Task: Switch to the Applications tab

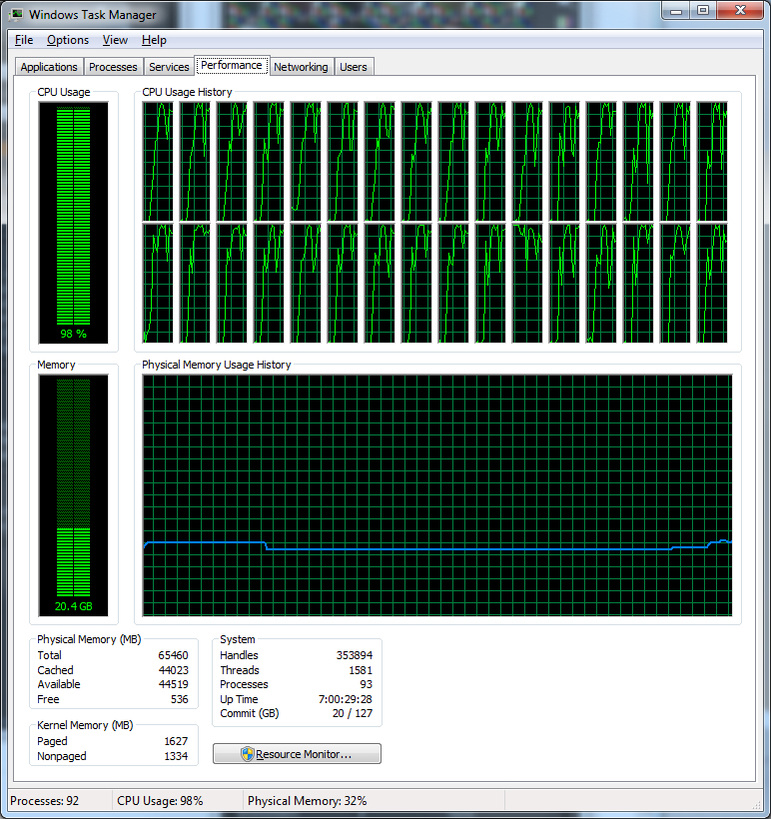Action: click(49, 67)
